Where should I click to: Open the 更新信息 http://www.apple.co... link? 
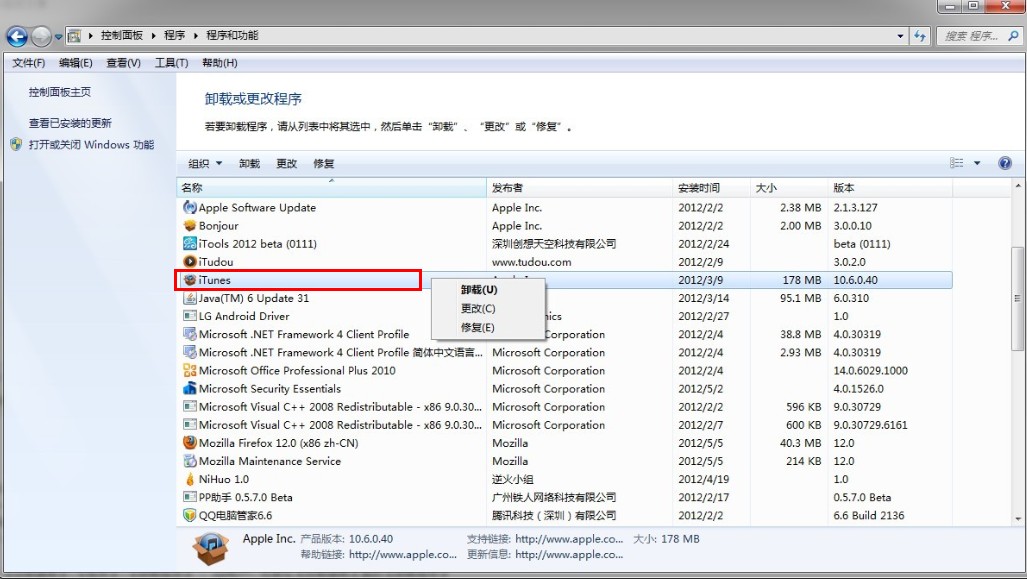click(569, 555)
